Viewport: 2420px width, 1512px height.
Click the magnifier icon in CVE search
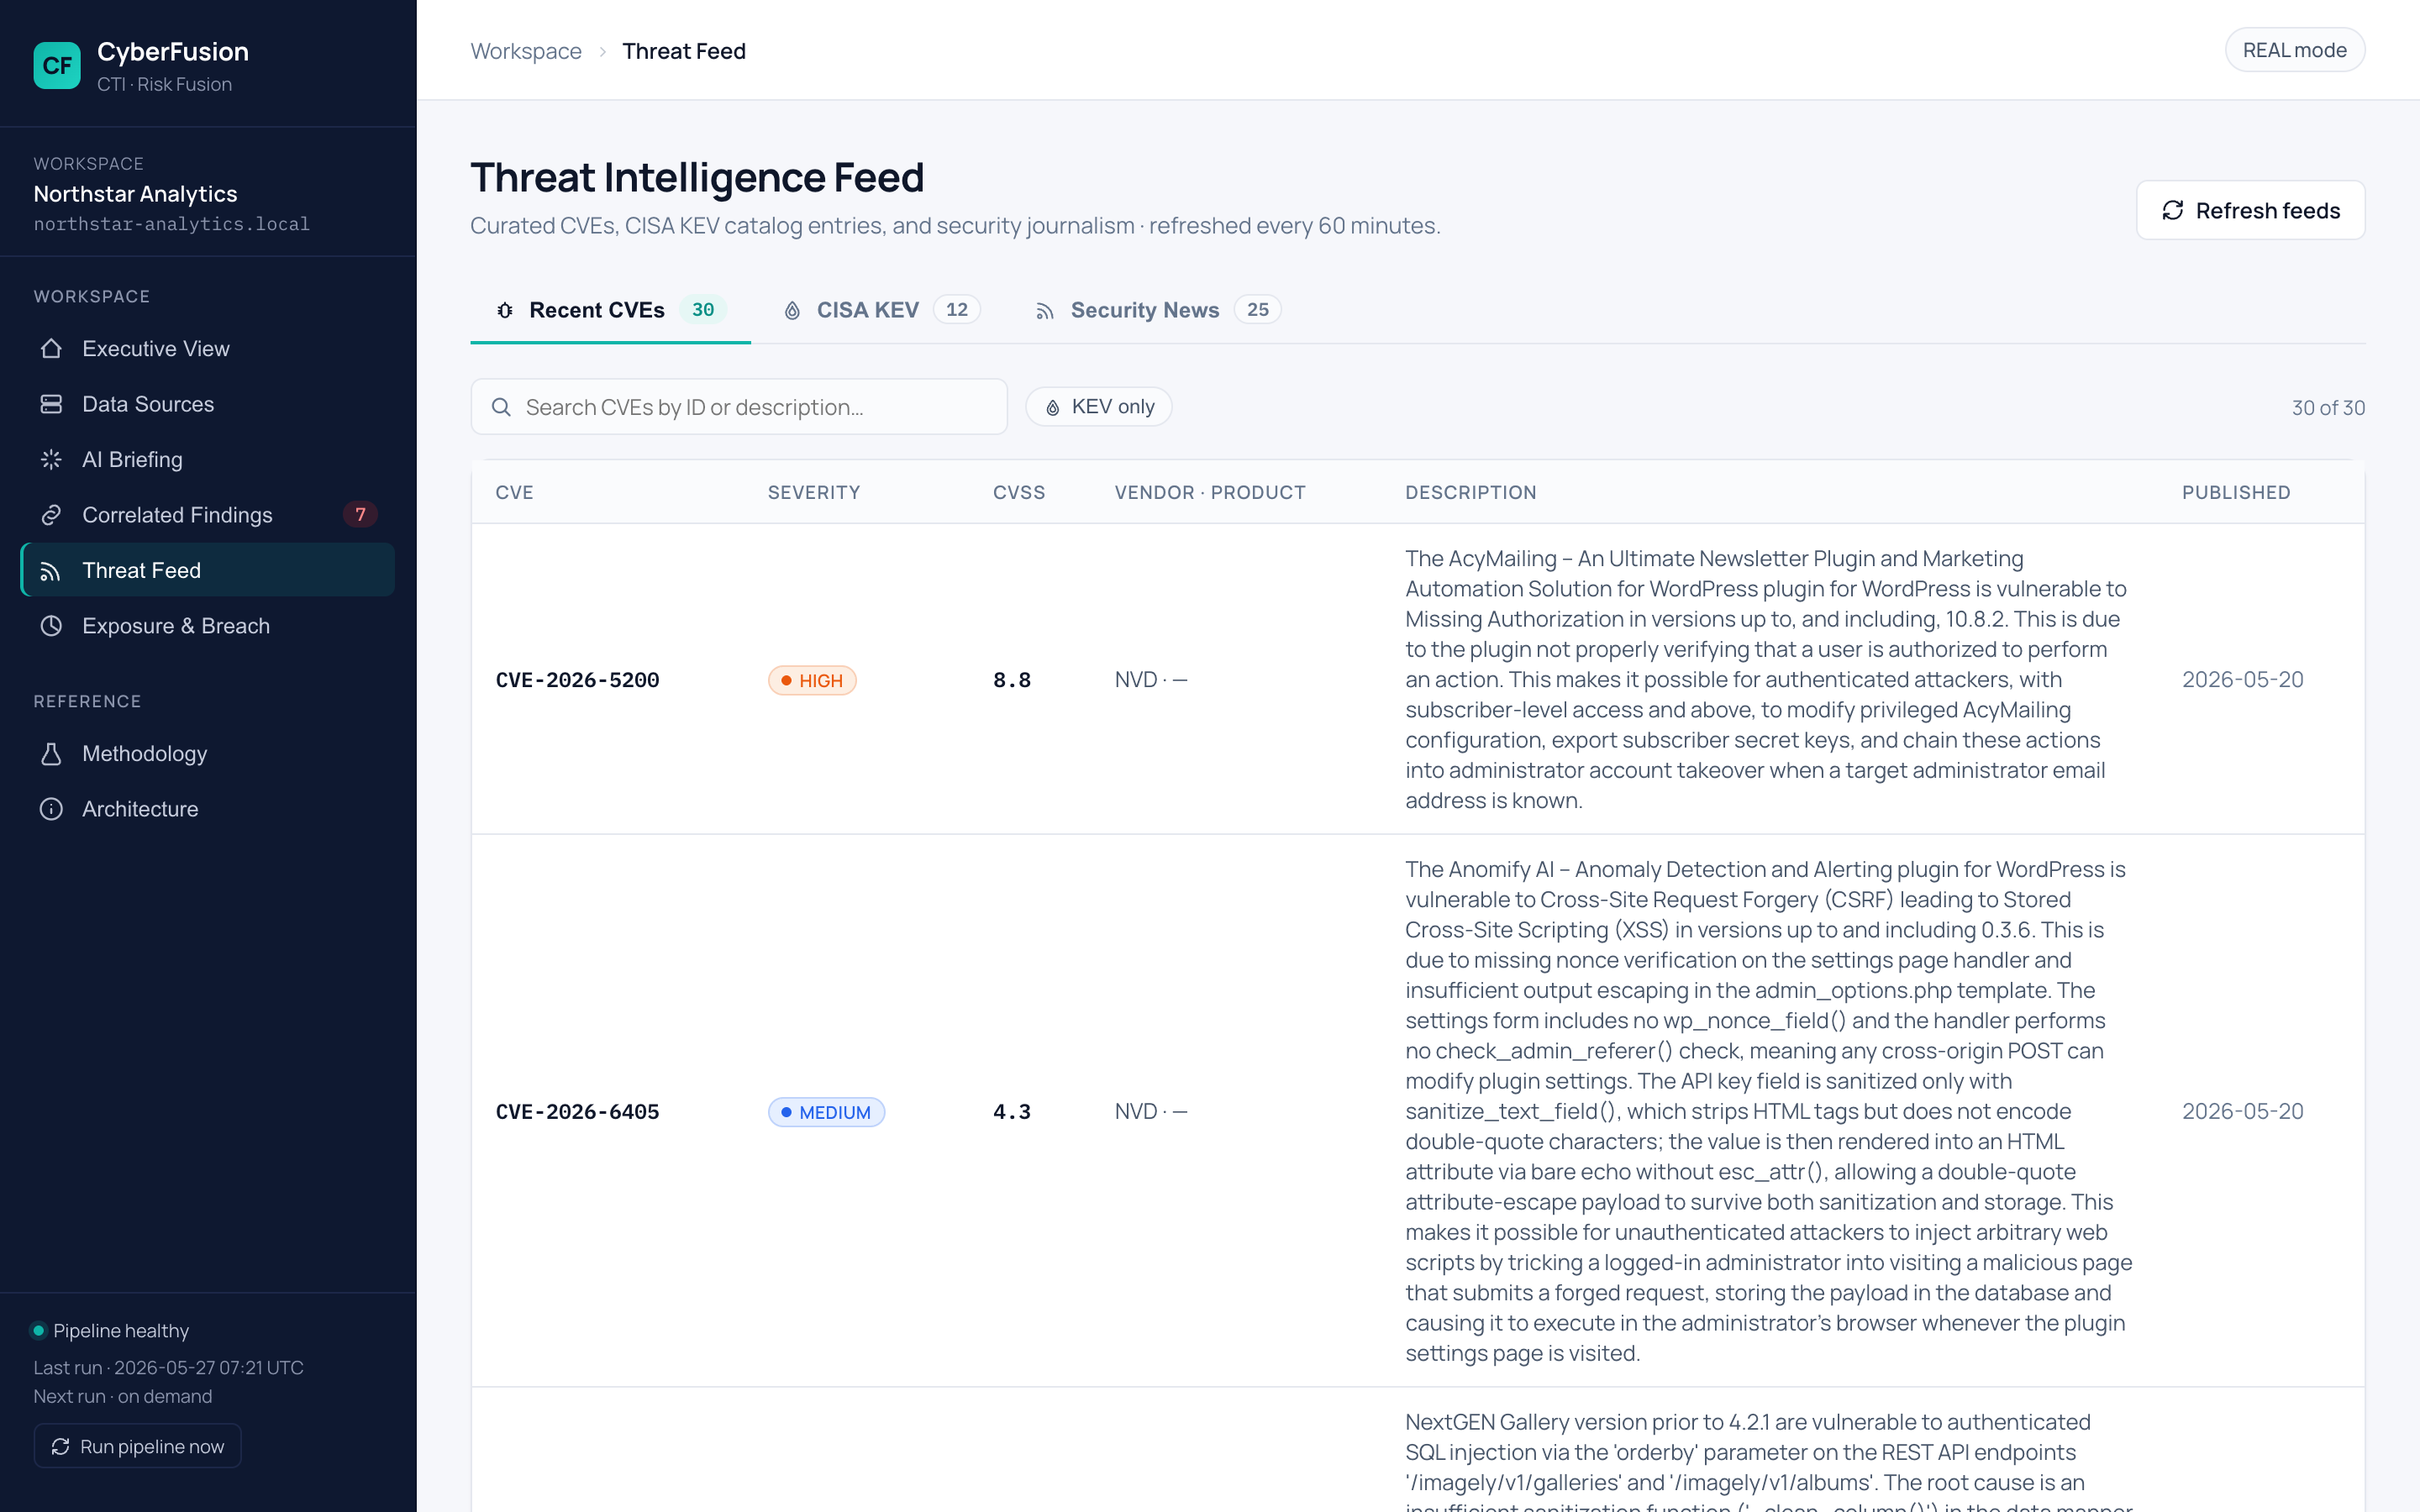pos(501,407)
